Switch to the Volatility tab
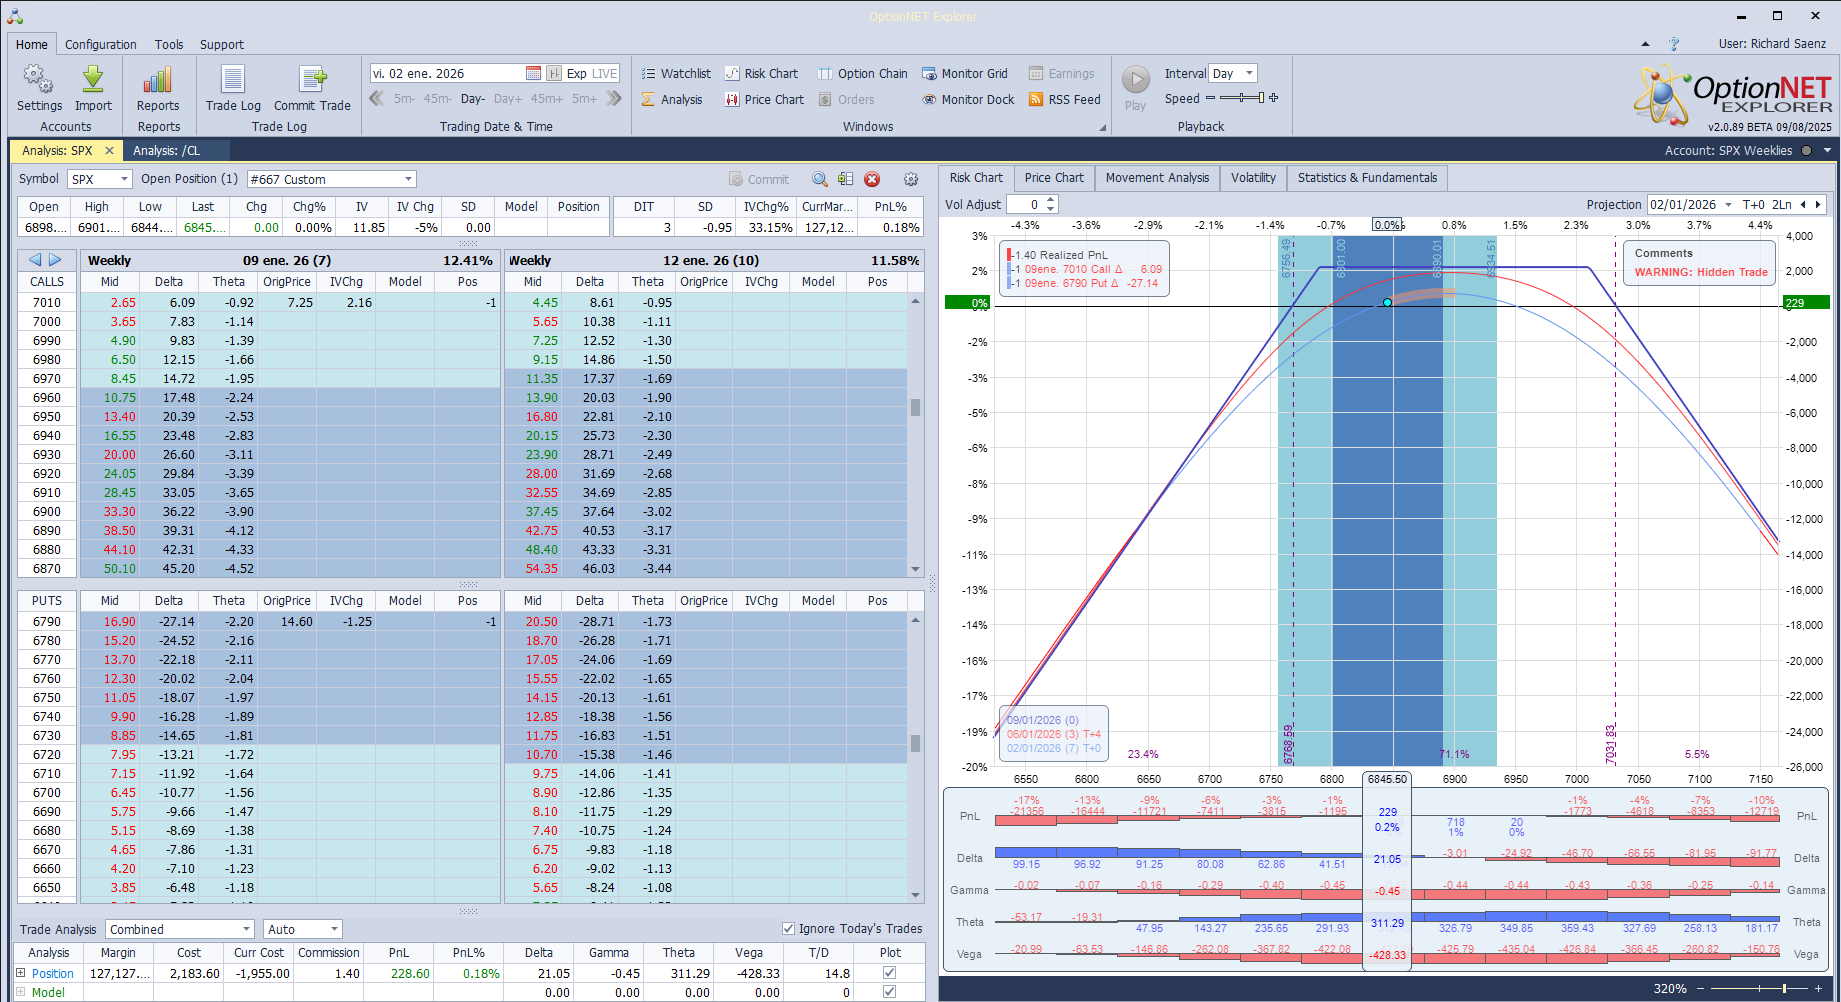 pos(1252,178)
